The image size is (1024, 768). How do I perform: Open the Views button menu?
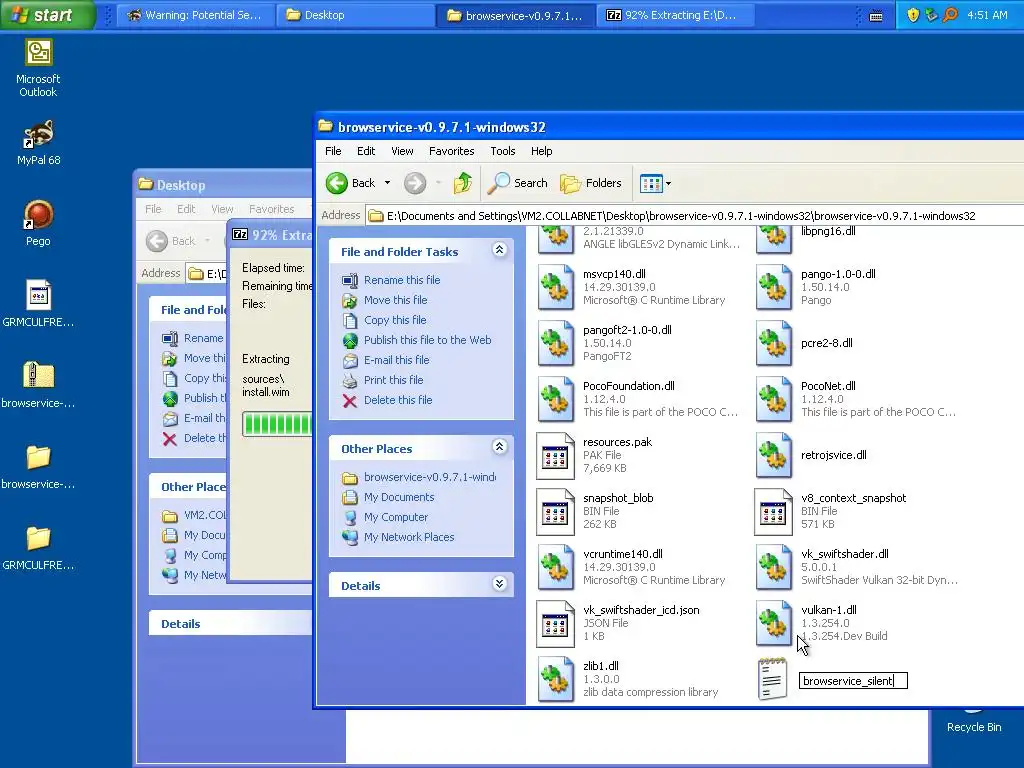click(x=656, y=184)
